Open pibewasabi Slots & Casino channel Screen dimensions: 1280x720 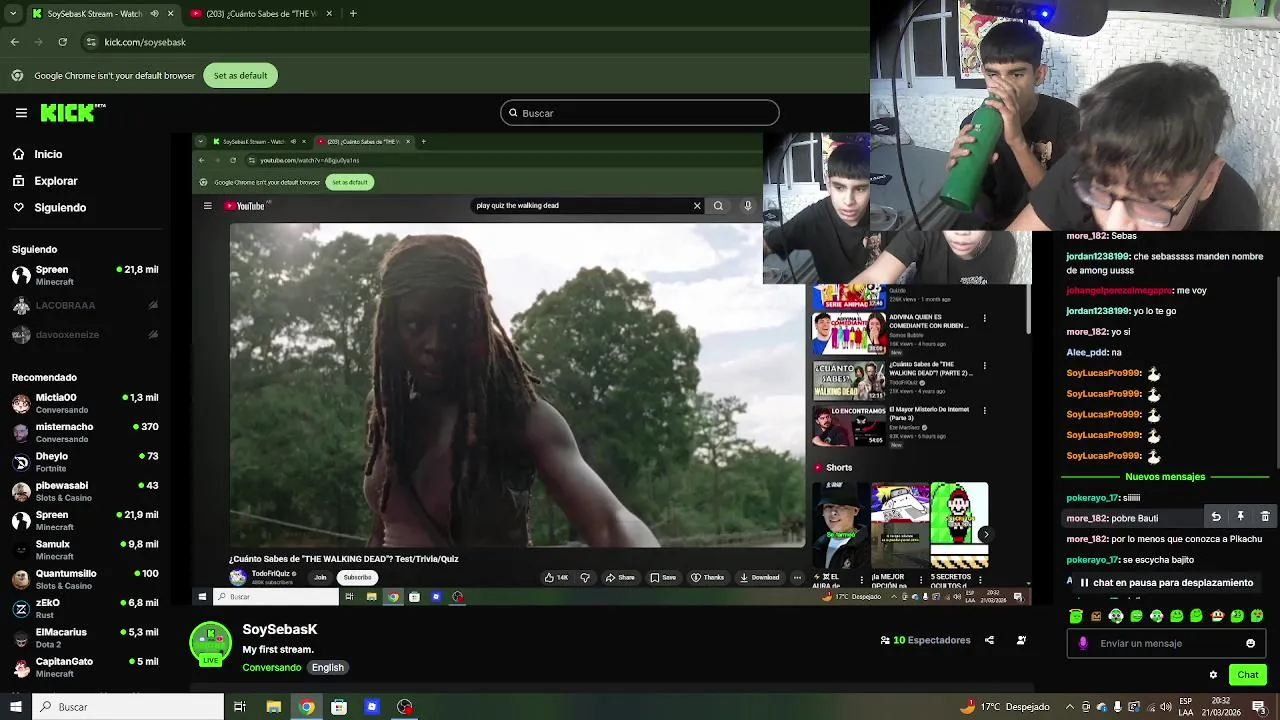pyautogui.click(x=85, y=491)
